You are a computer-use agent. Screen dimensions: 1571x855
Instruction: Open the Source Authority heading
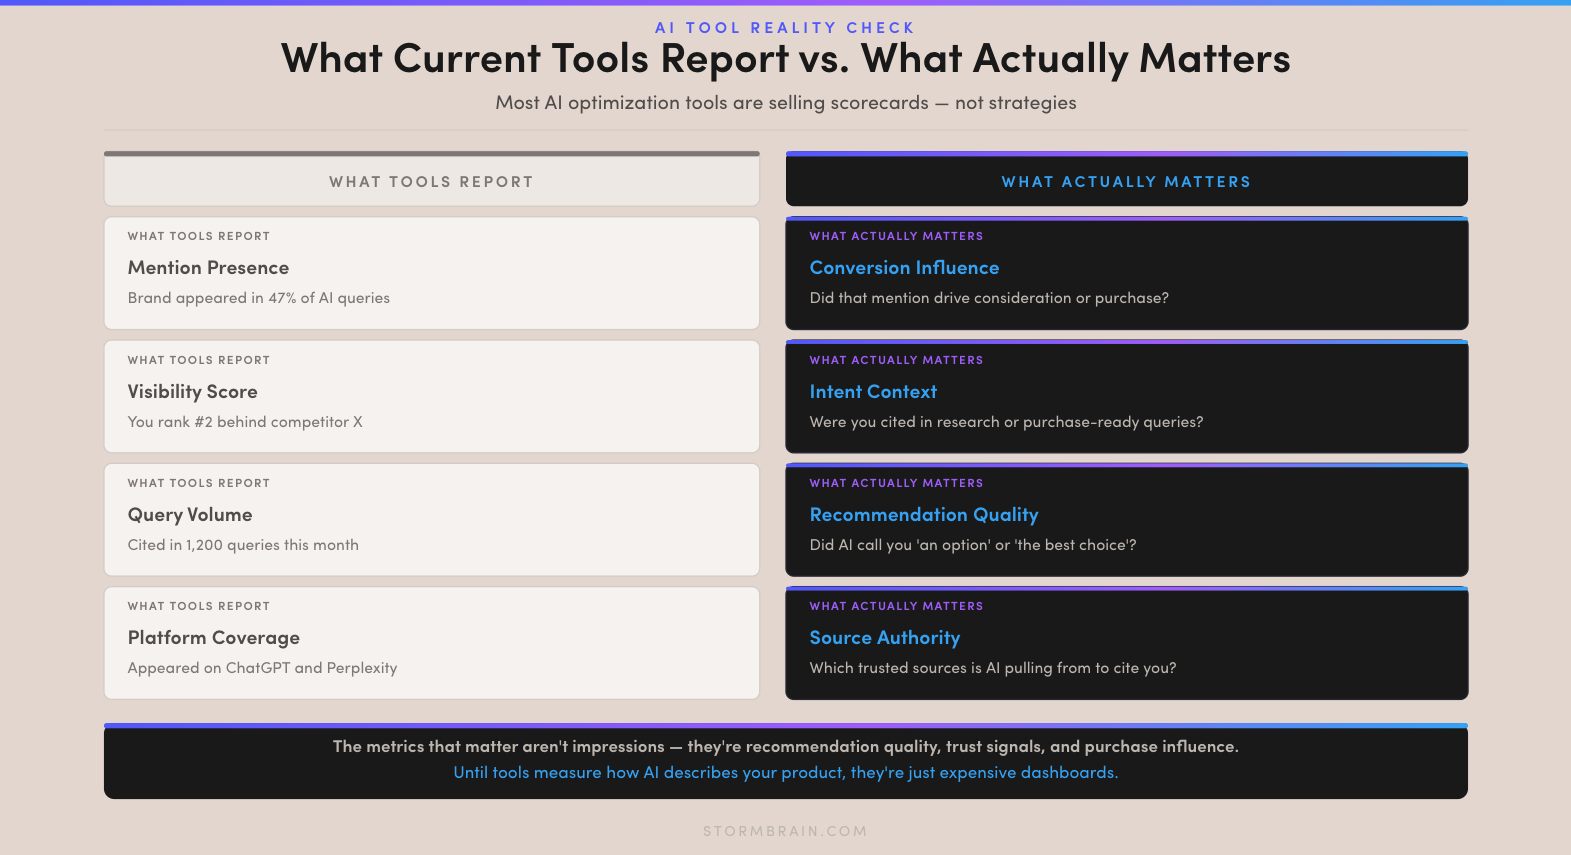pos(884,638)
